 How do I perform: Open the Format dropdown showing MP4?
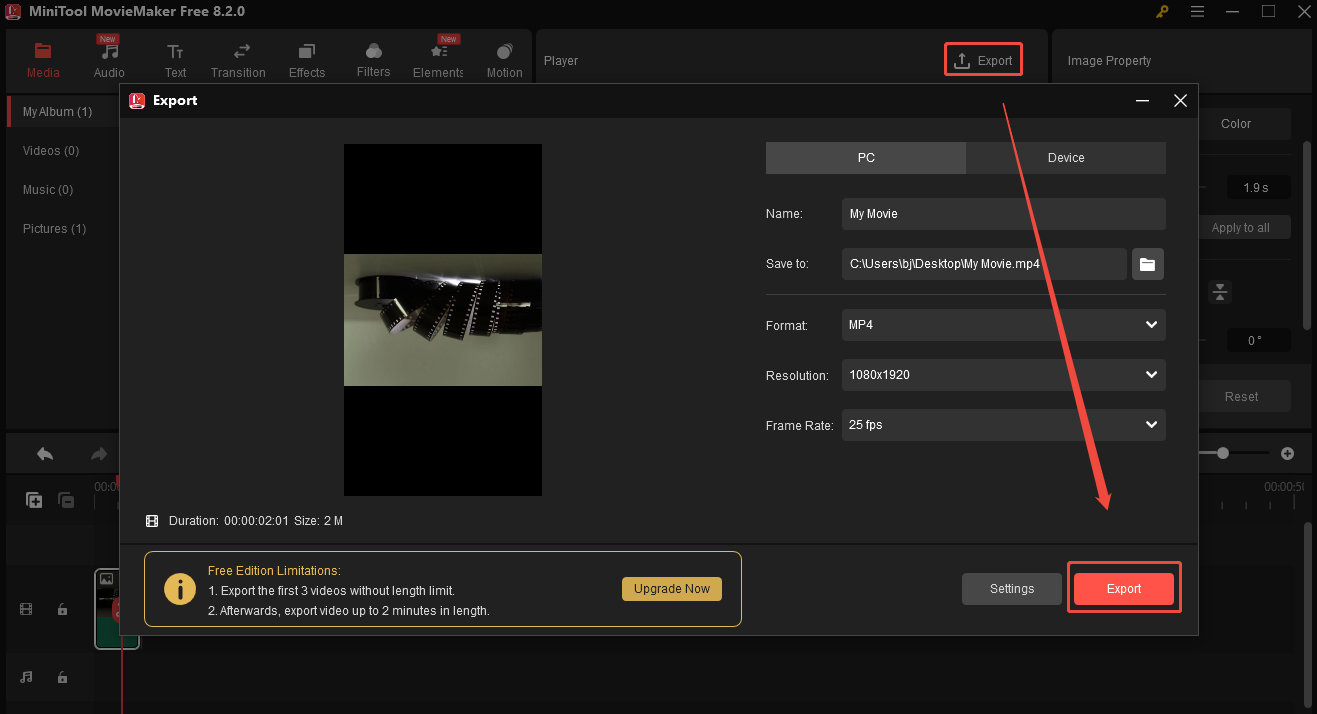pyautogui.click(x=1004, y=325)
